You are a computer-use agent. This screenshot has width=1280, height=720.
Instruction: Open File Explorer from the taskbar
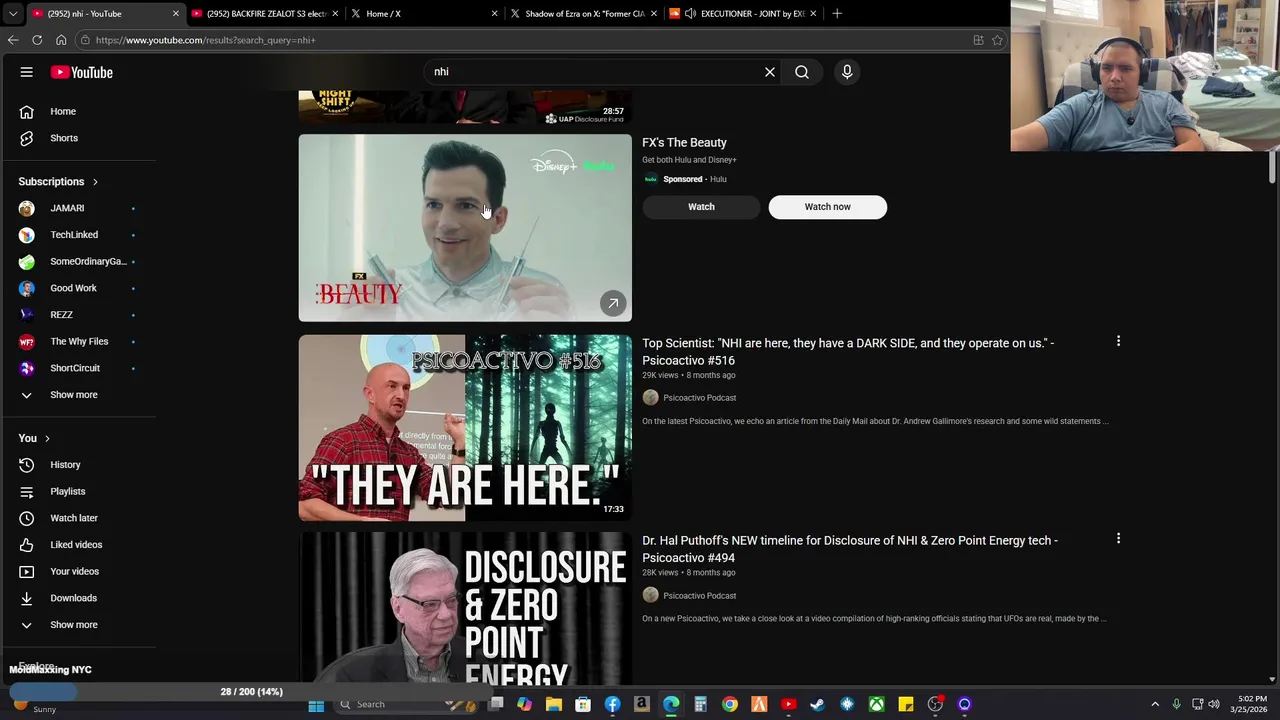click(x=554, y=705)
